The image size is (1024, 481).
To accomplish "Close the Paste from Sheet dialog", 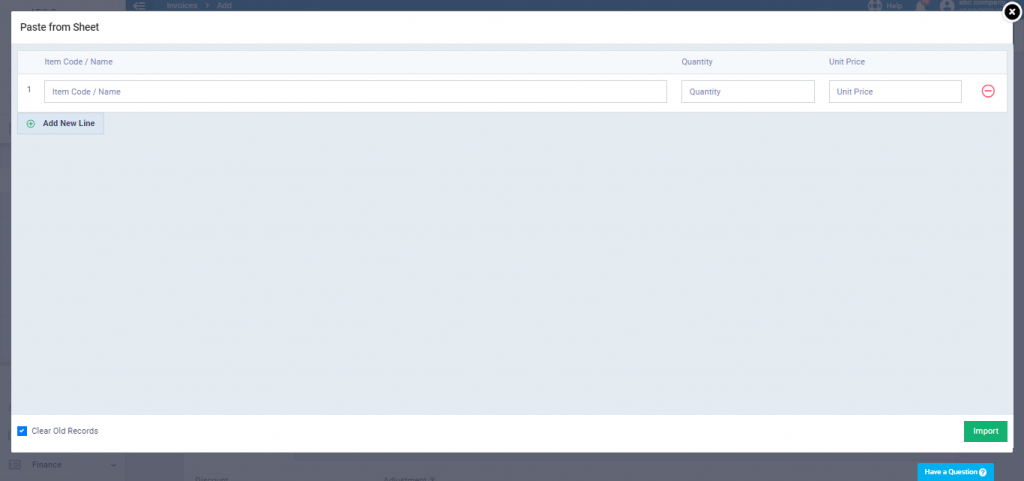I will pyautogui.click(x=1011, y=12).
